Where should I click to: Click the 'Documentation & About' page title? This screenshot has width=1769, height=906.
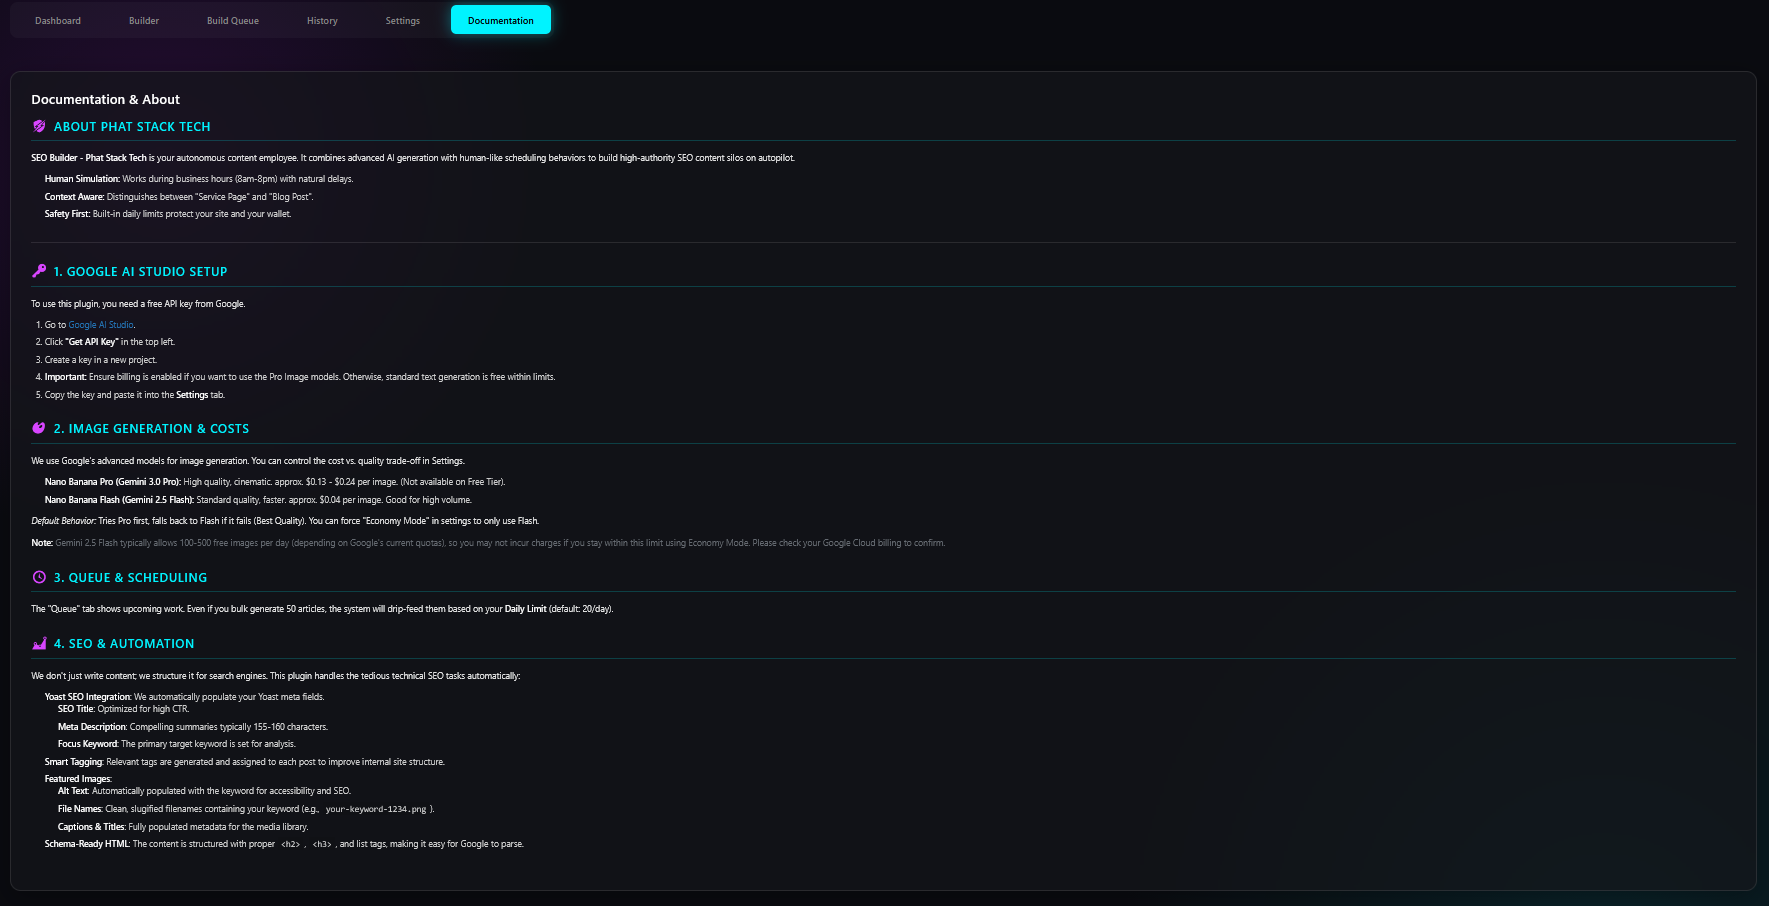coord(105,99)
